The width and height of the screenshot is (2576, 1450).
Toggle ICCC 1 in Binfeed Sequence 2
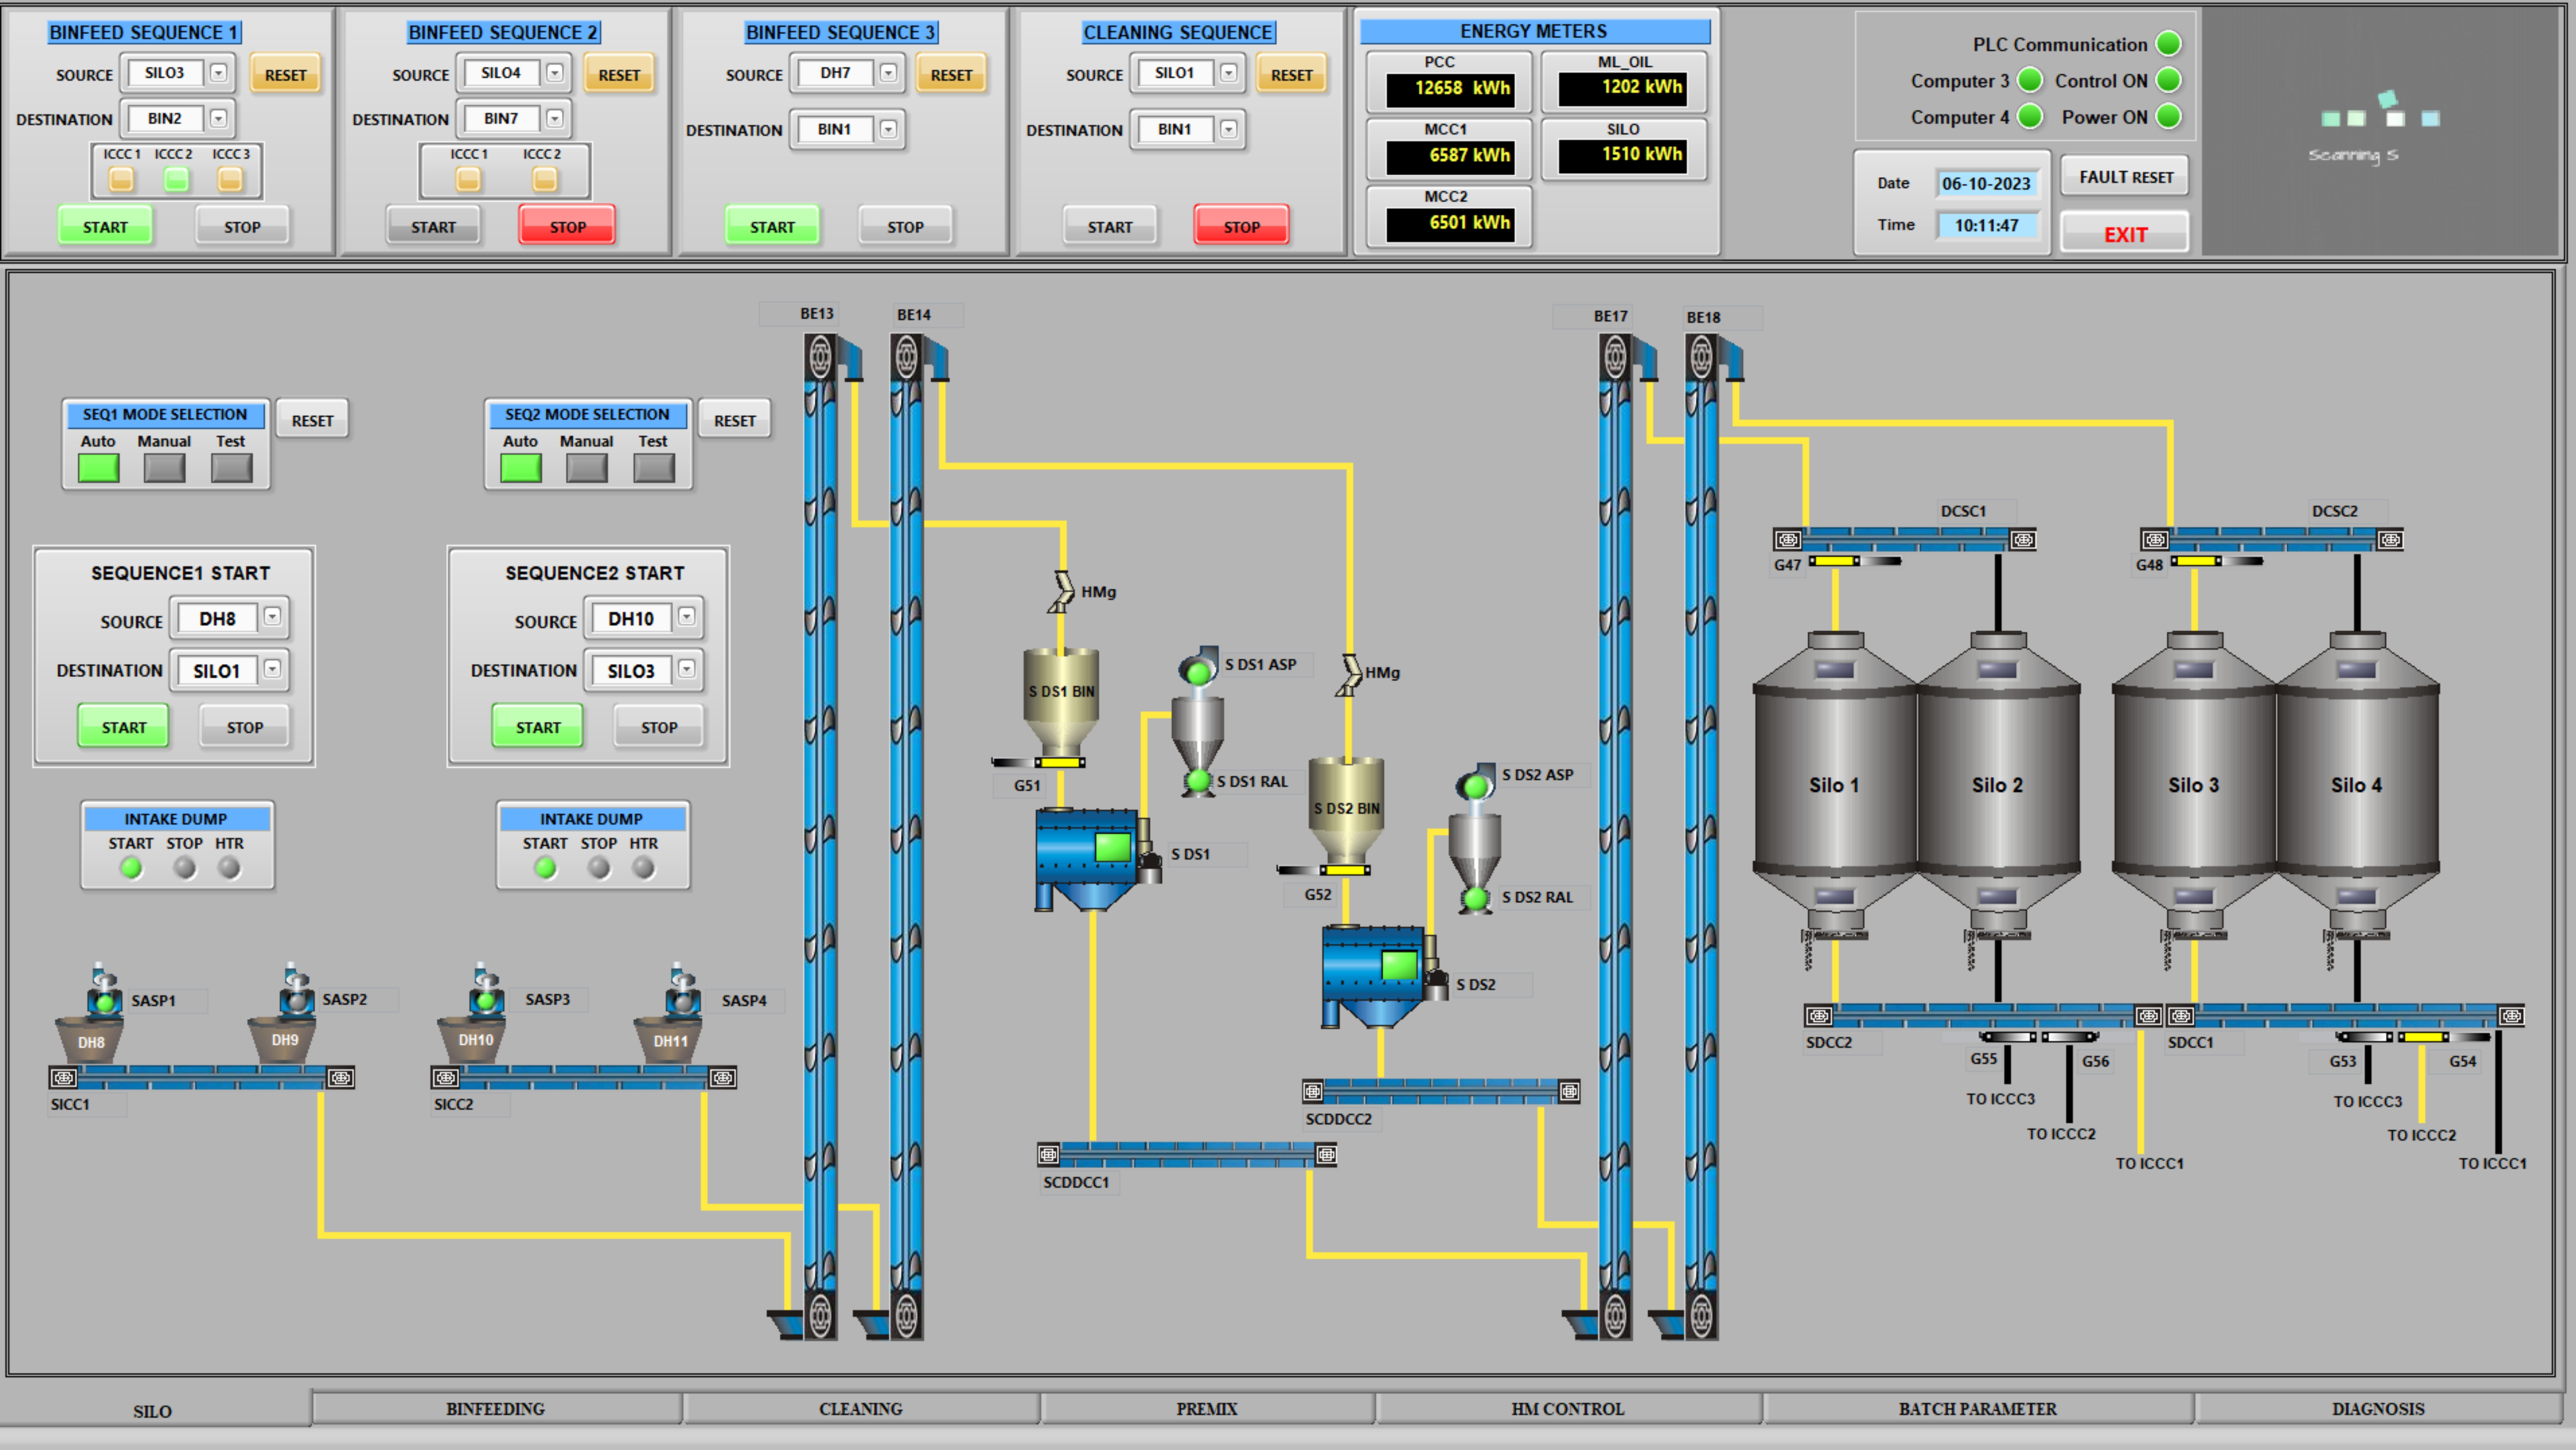[468, 180]
